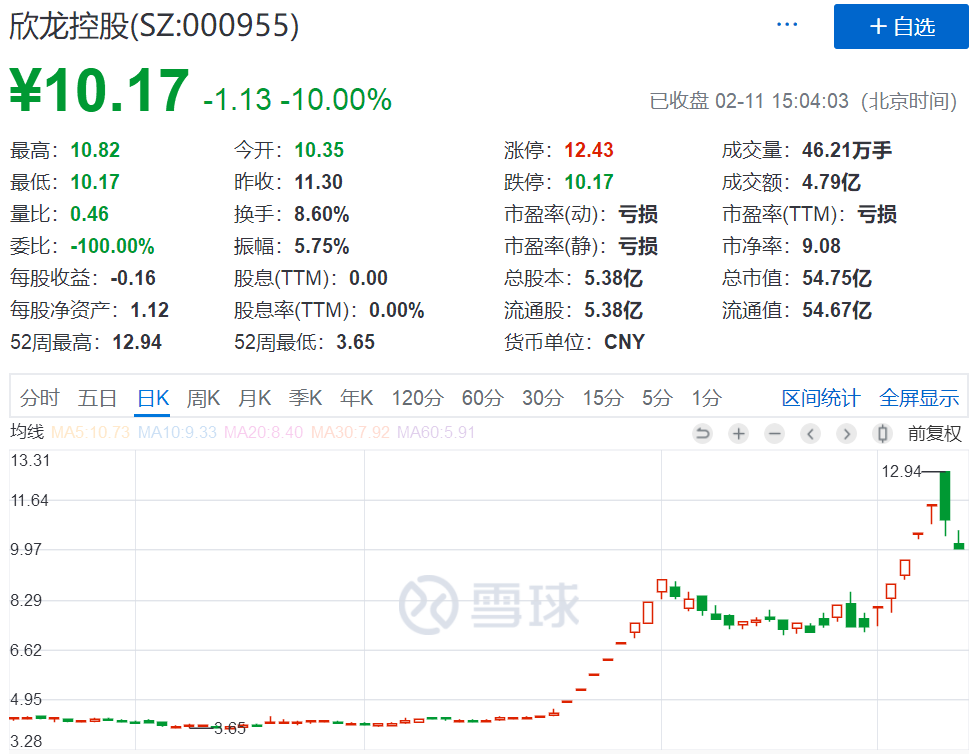The image size is (972, 754).
Task: Select the 月K tab
Action: pyautogui.click(x=255, y=397)
